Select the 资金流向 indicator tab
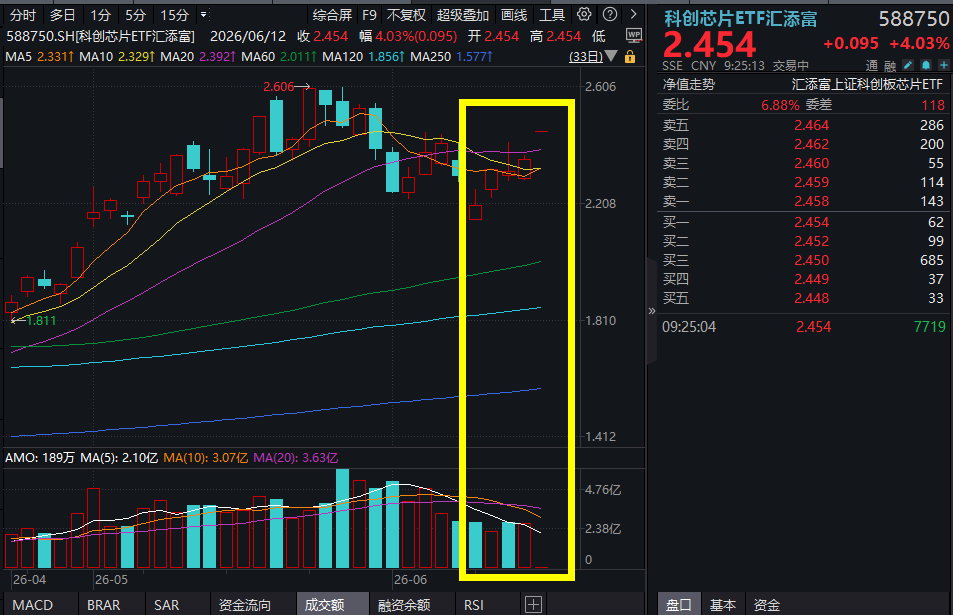The width and height of the screenshot is (953, 615). (245, 605)
